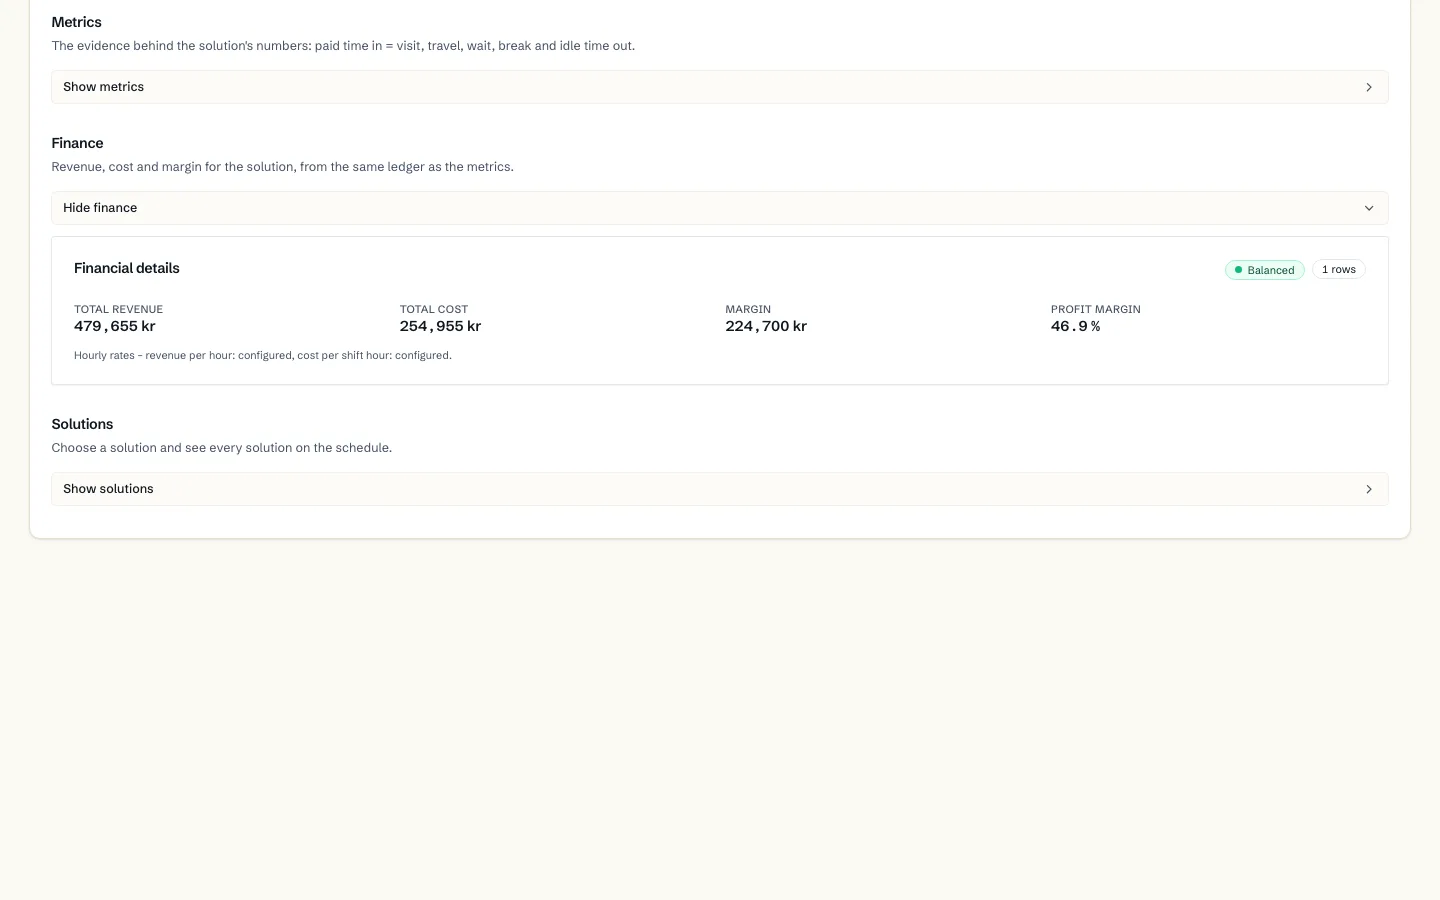This screenshot has width=1440, height=900.
Task: Click the TOTAL REVENUE label
Action: click(x=118, y=309)
